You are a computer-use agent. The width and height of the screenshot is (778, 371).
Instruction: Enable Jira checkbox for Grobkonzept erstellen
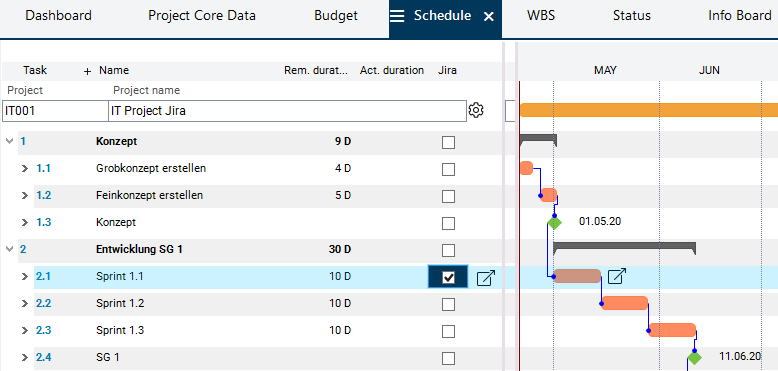click(x=448, y=170)
